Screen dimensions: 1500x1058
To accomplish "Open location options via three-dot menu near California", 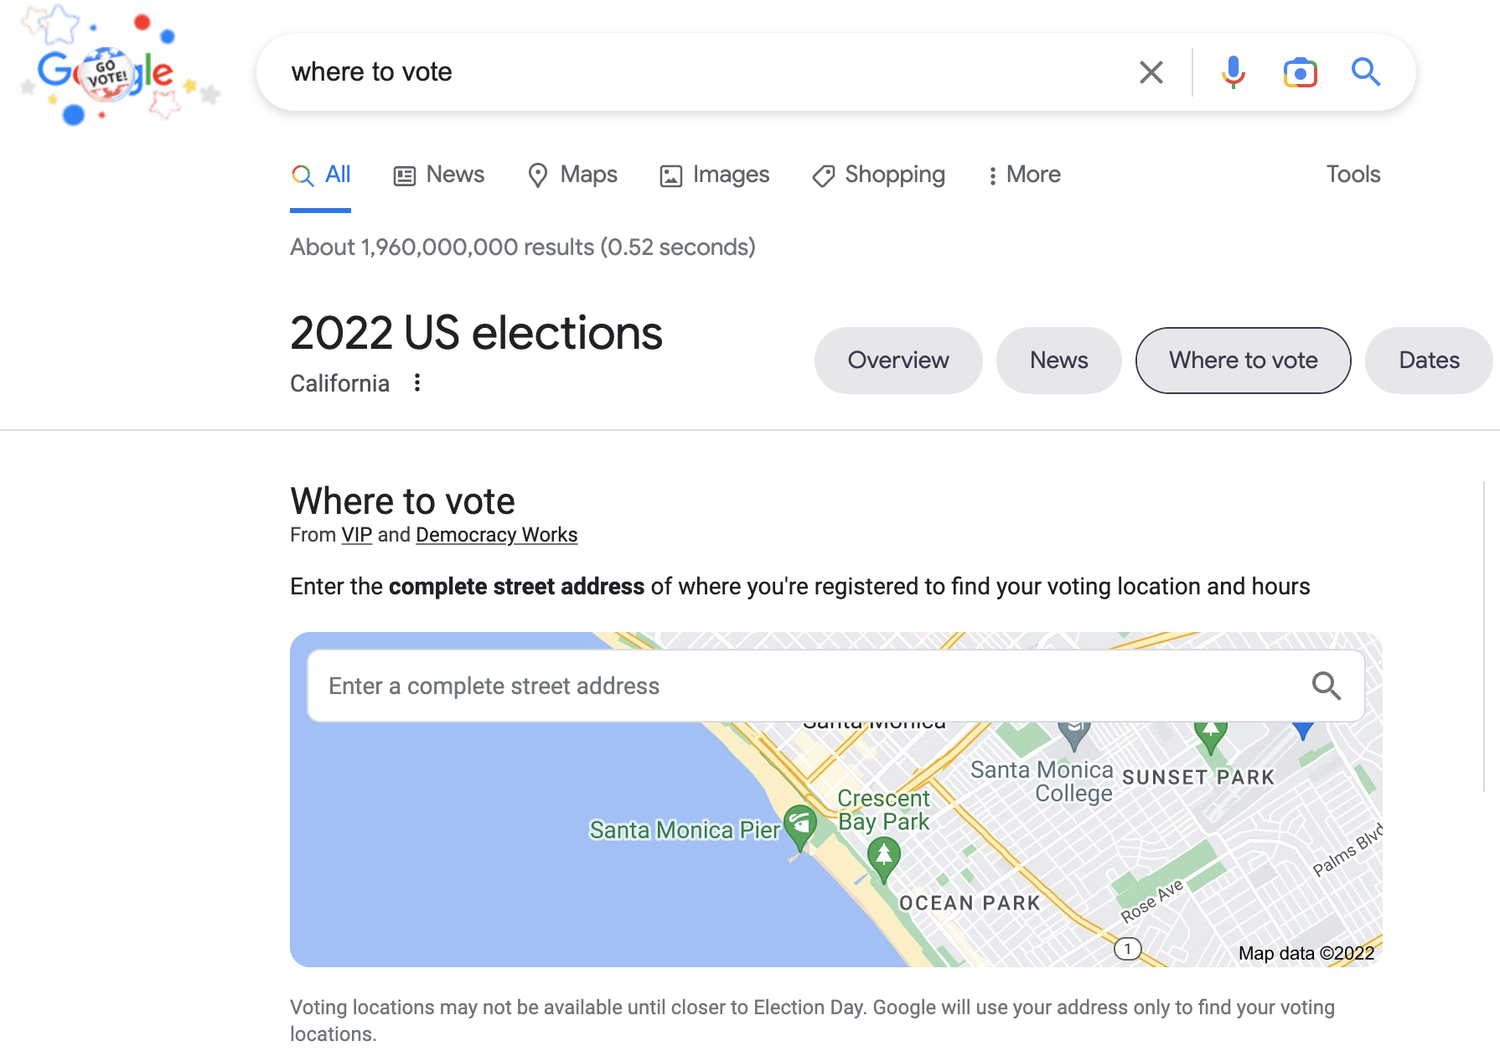I will pyautogui.click(x=417, y=382).
